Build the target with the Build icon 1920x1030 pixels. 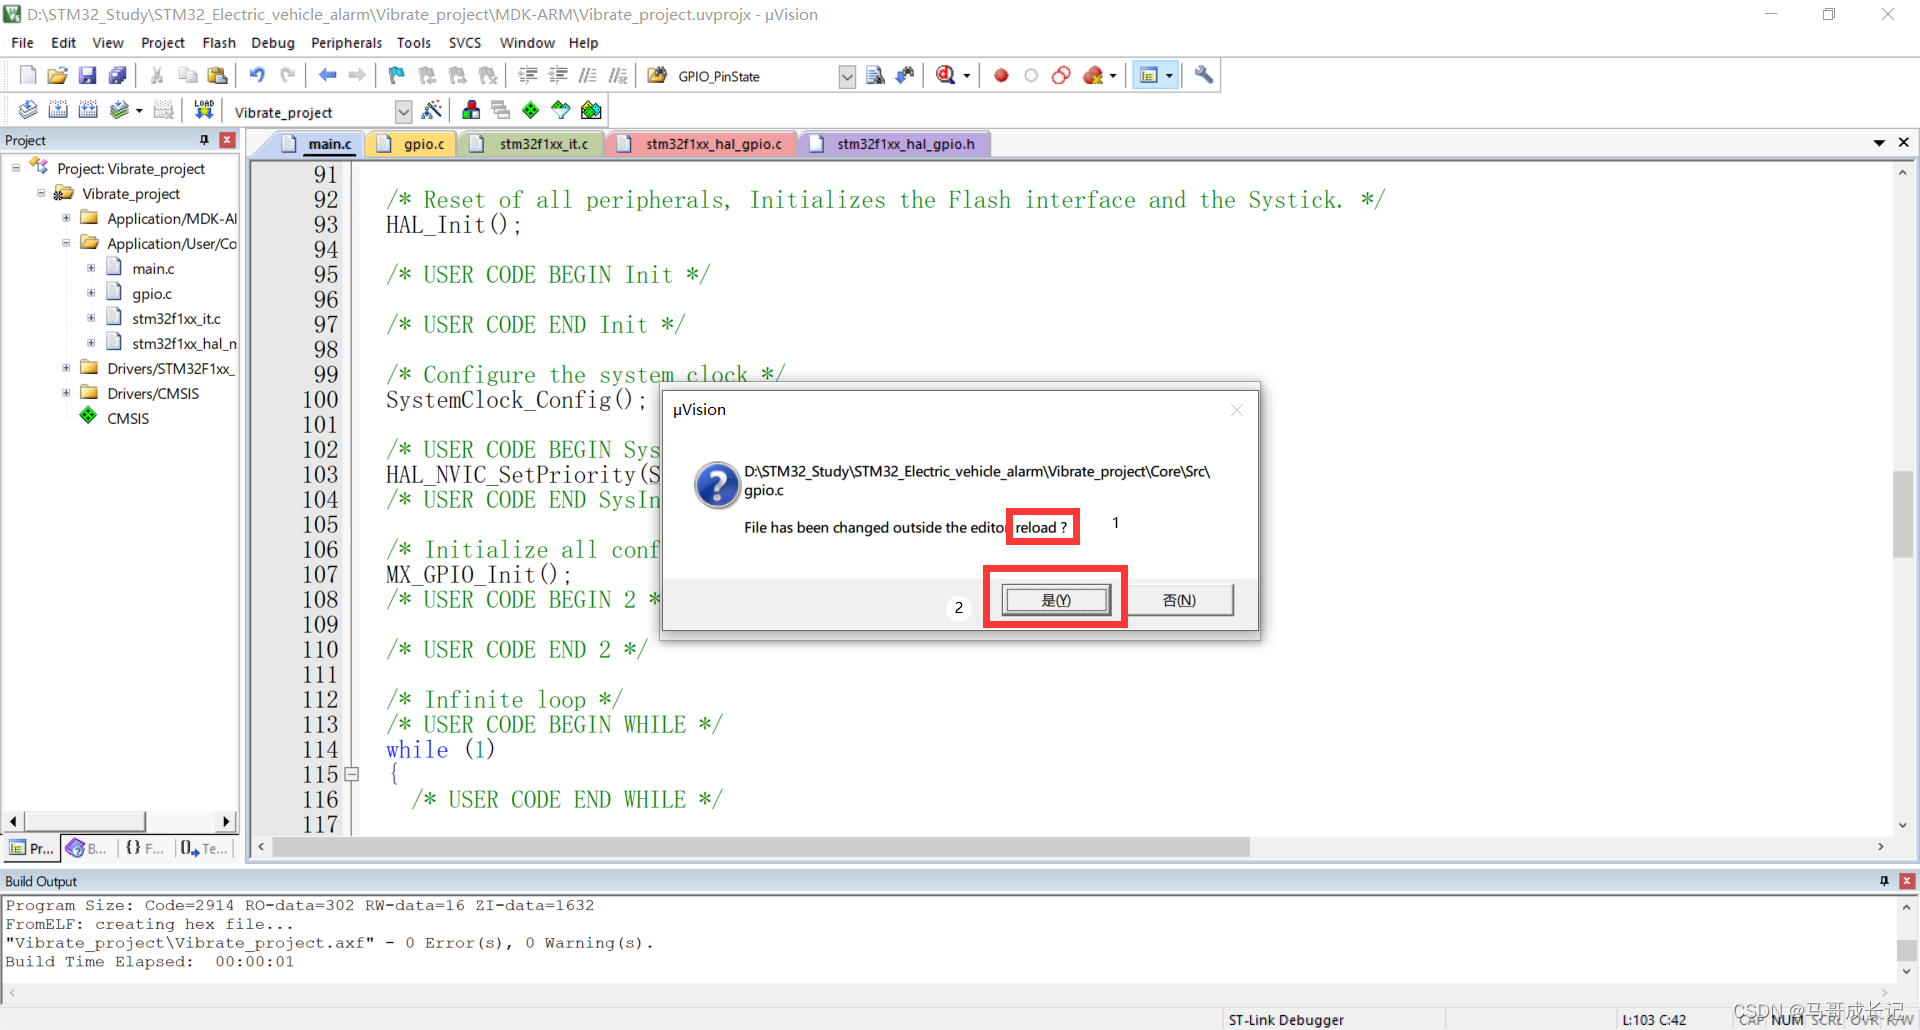[58, 110]
